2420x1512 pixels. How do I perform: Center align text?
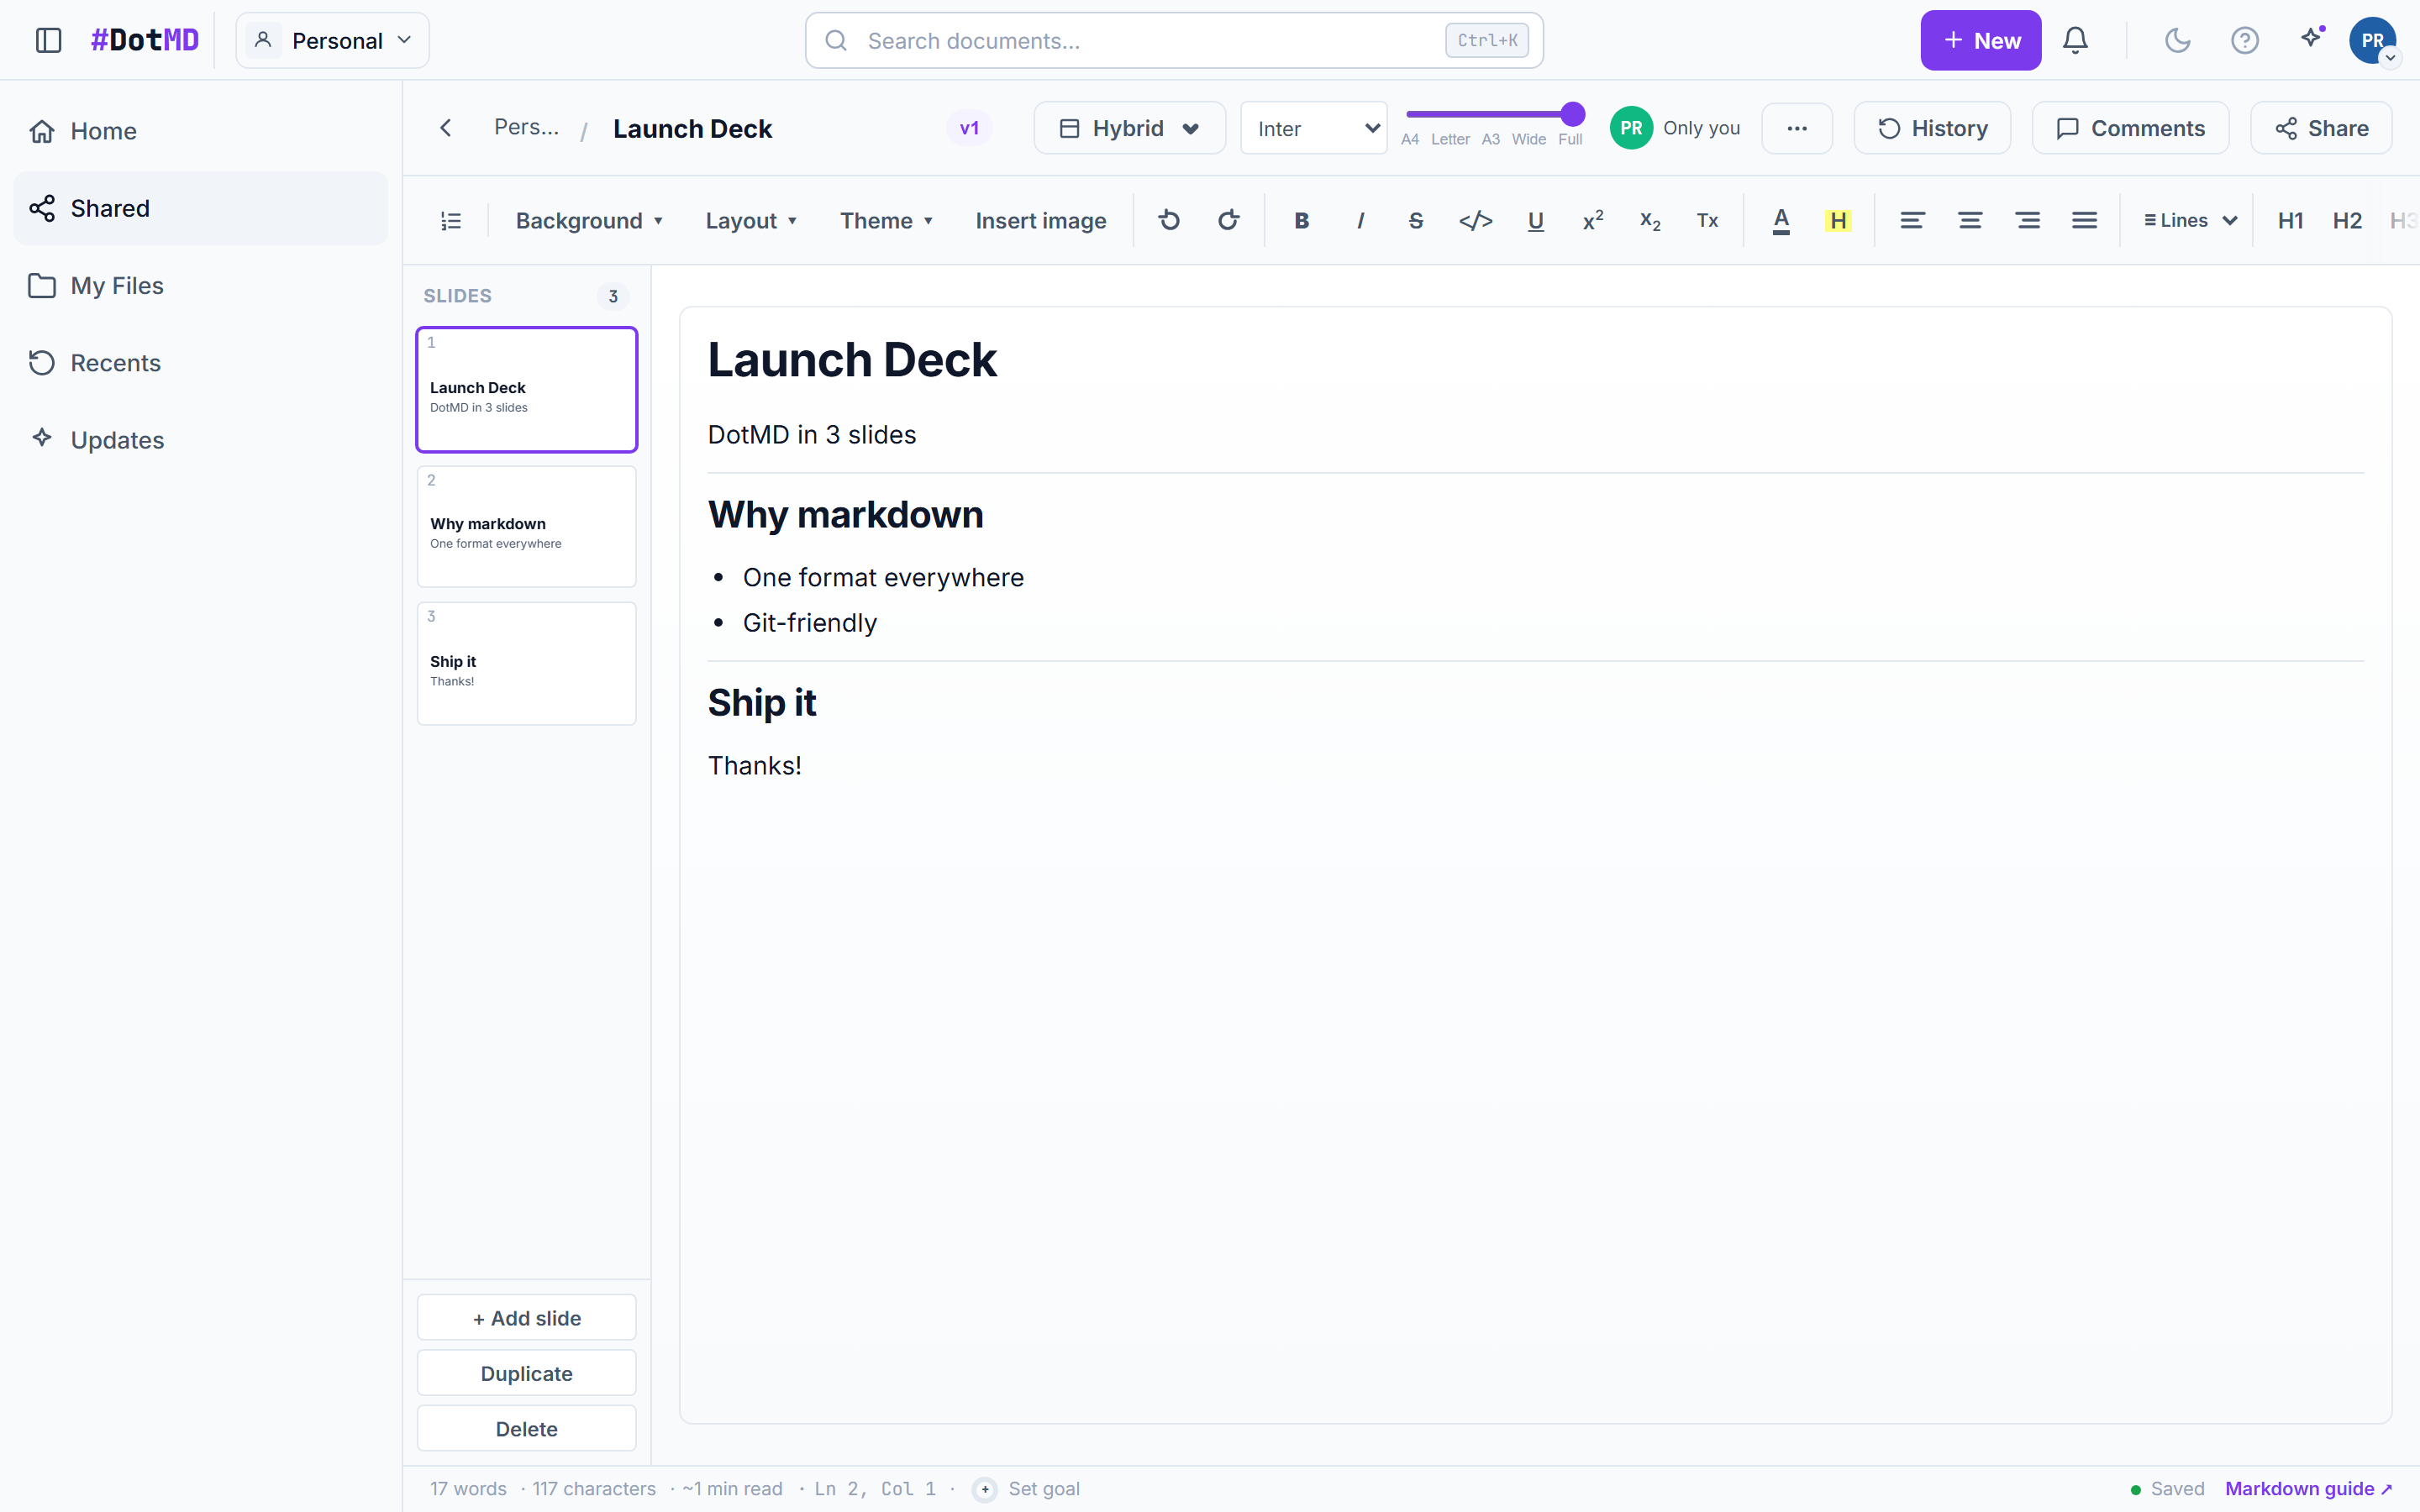click(x=1970, y=220)
